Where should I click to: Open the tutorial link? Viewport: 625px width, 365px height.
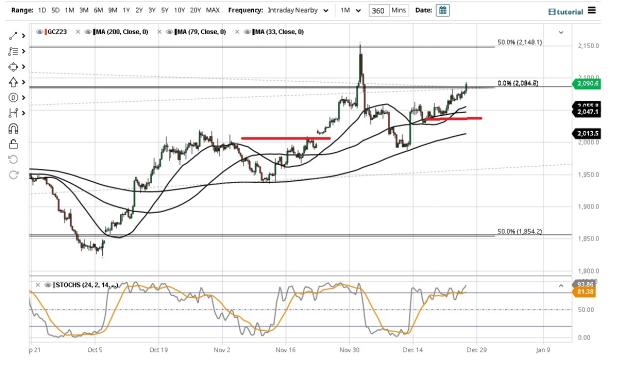566,12
